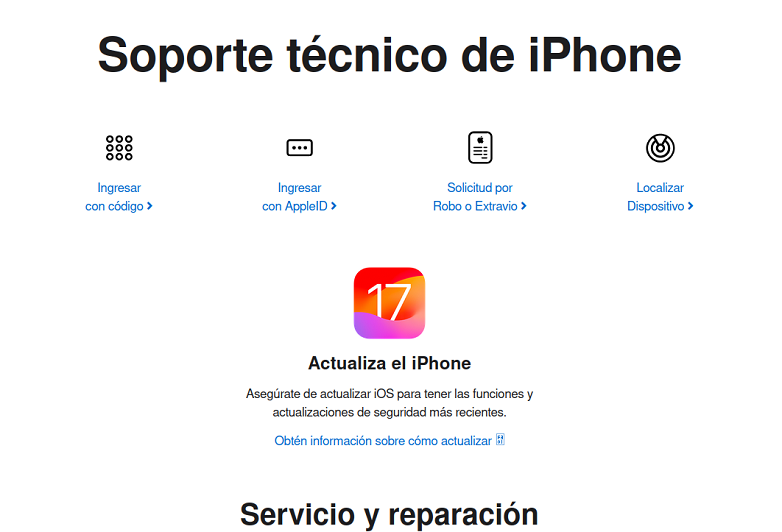Open the Ingresar con código link
Image resolution: width=782 pixels, height=532 pixels.
tap(119, 197)
